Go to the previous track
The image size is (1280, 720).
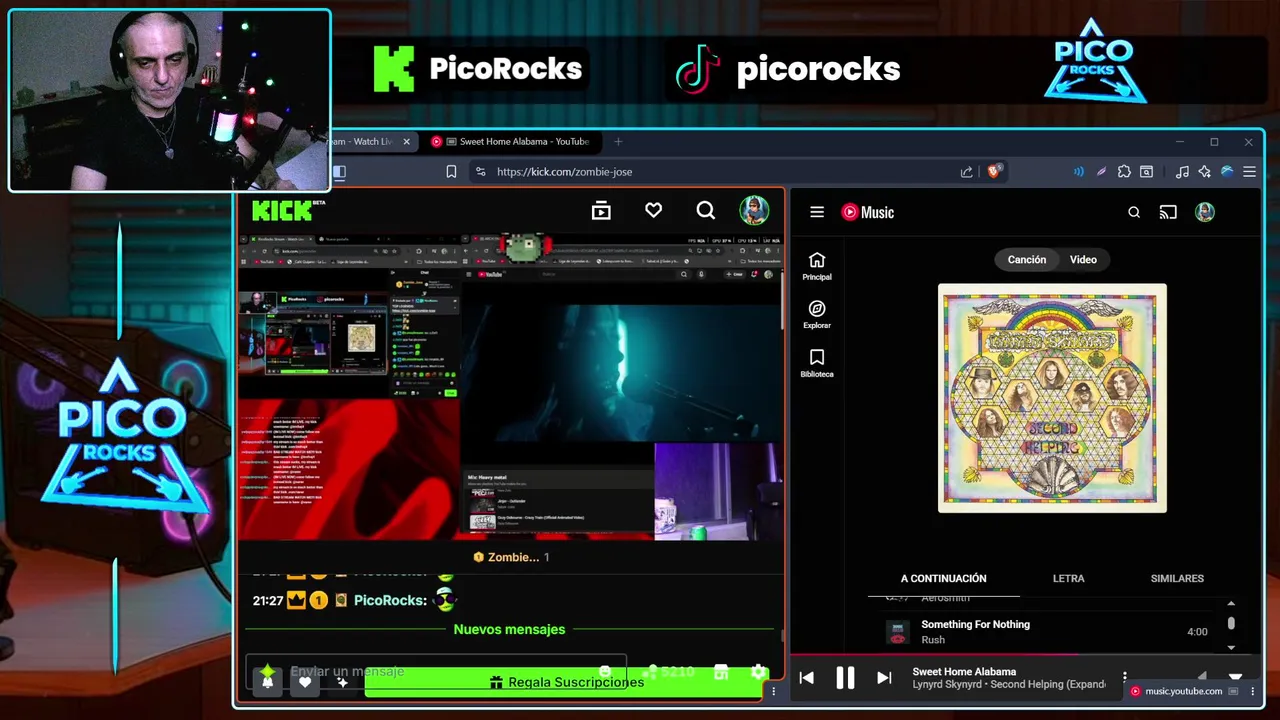click(806, 678)
